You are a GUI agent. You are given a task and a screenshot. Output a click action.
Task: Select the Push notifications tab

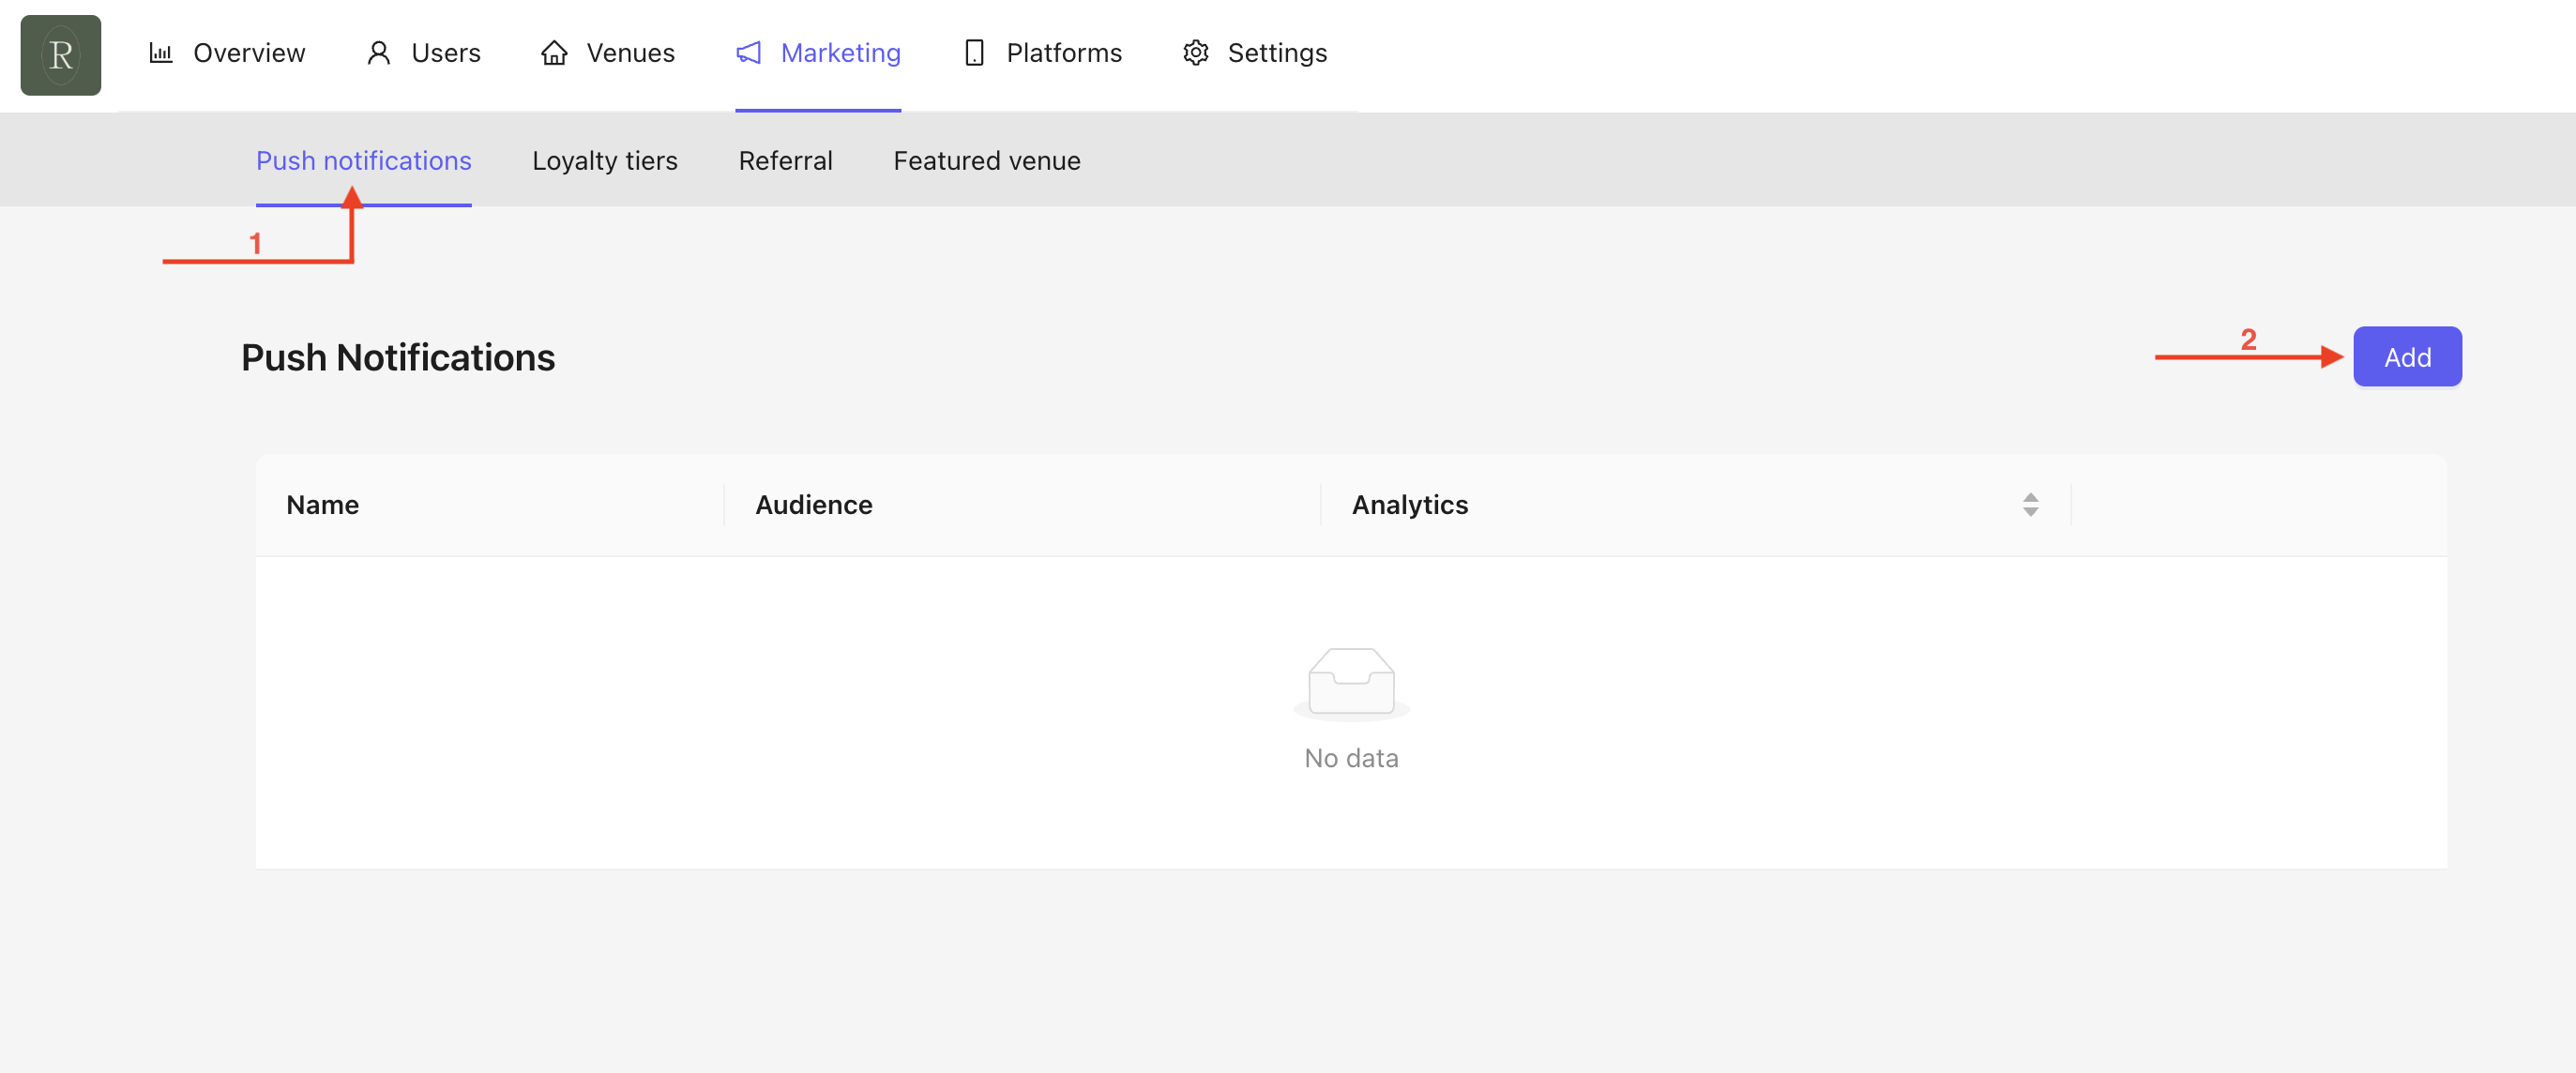tap(363, 161)
